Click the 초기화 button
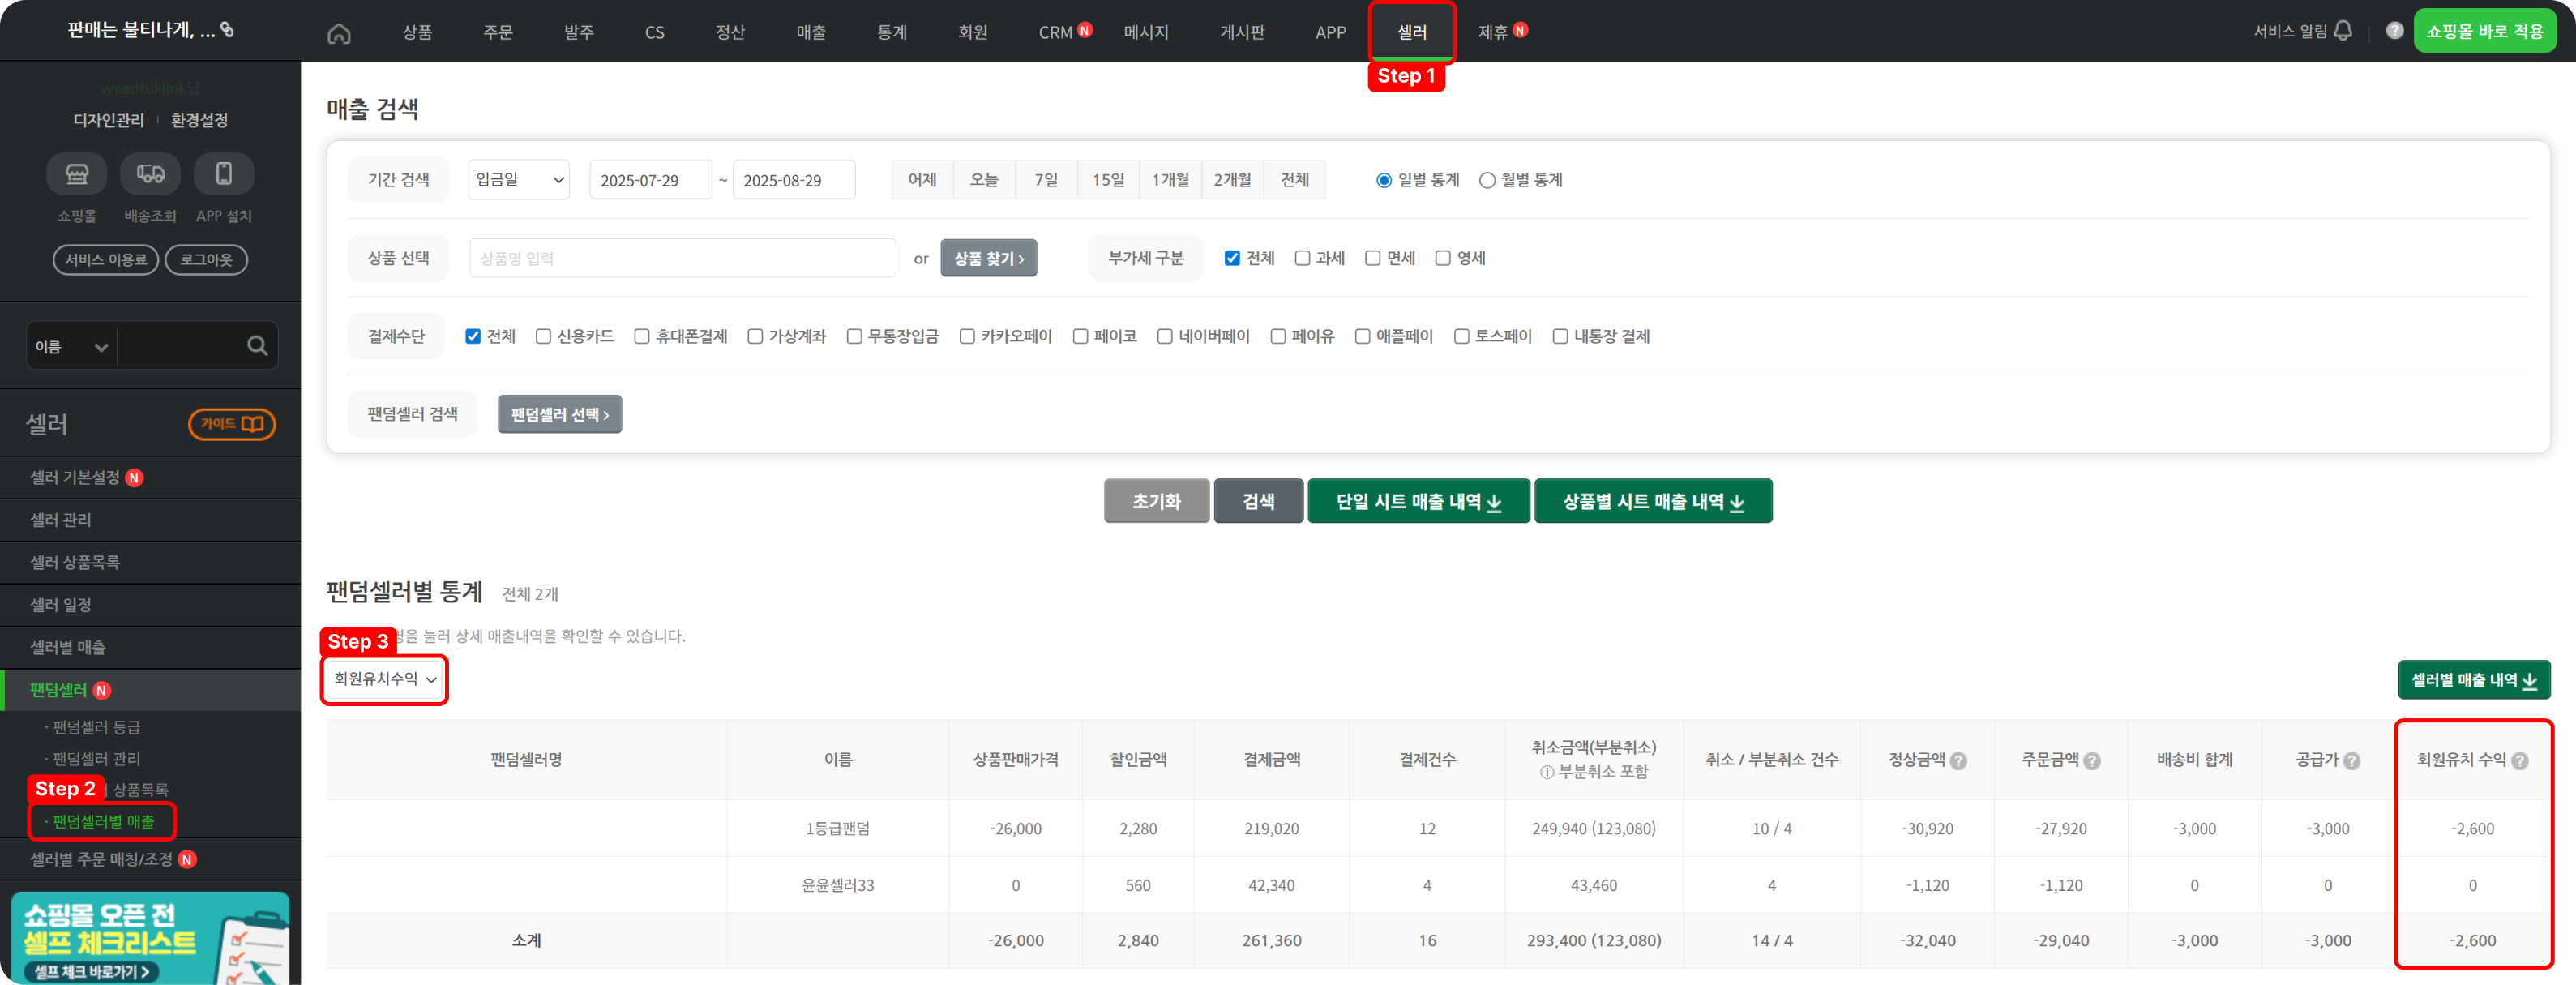The image size is (2576, 985). pos(1156,501)
